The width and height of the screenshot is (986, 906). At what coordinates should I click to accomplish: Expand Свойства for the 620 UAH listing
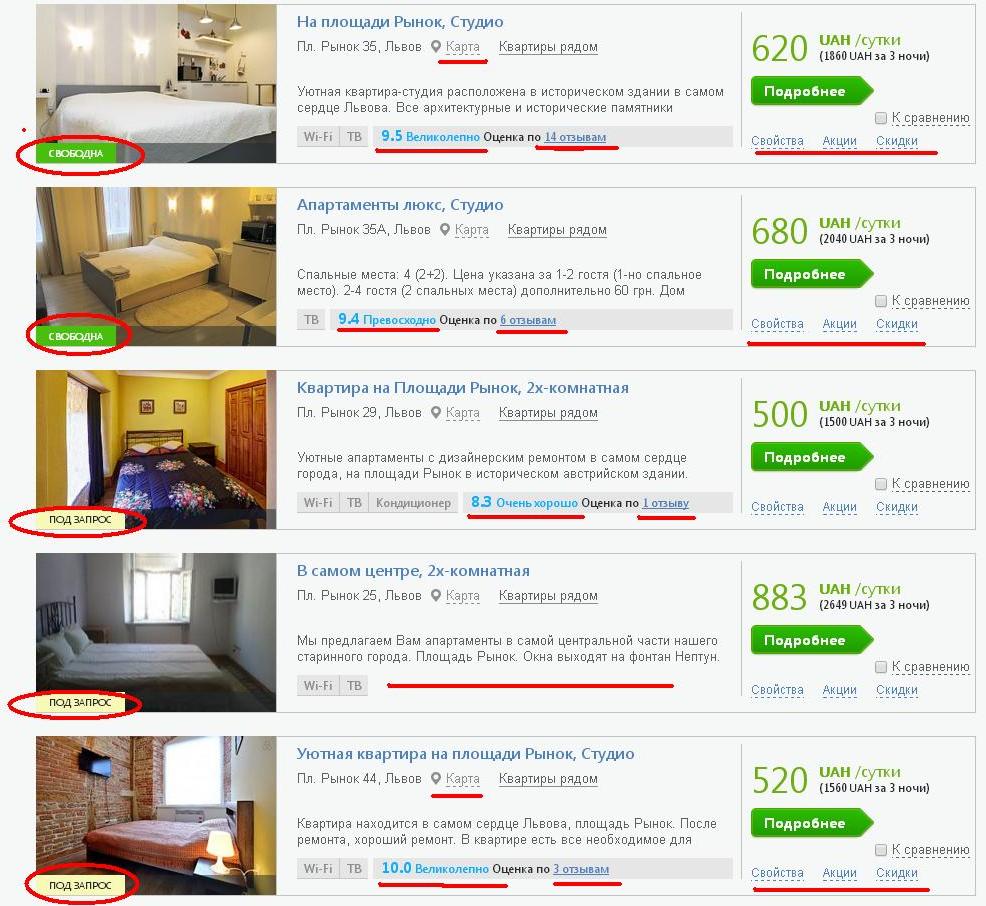click(x=777, y=141)
